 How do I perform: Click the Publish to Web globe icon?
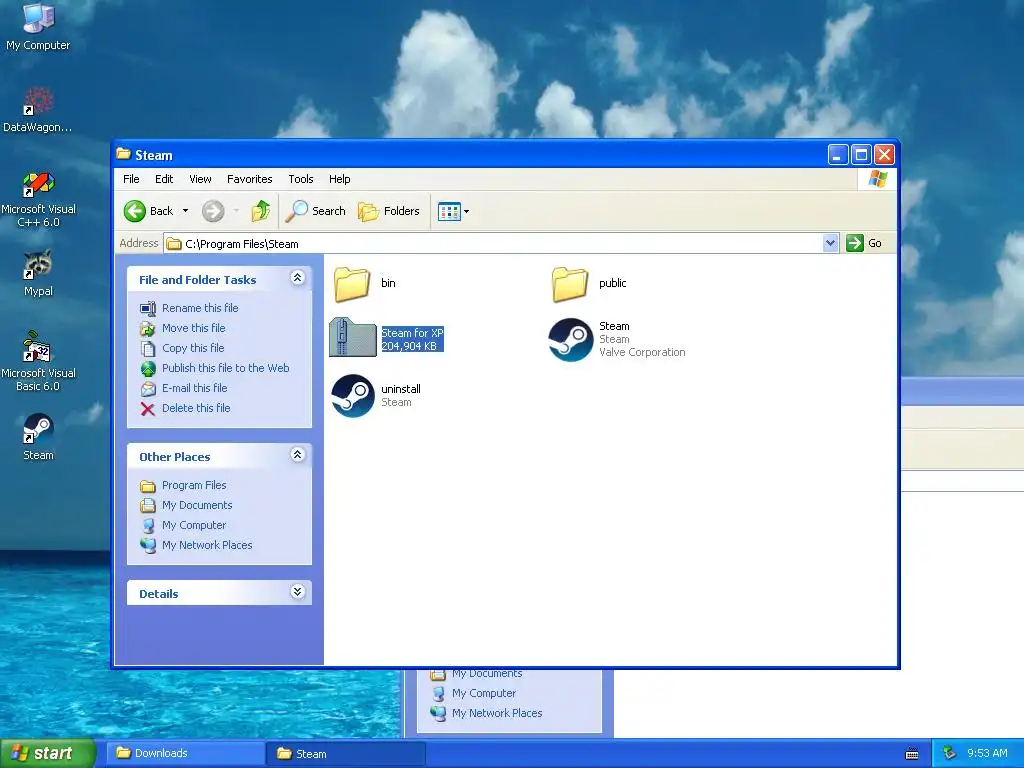click(x=148, y=368)
